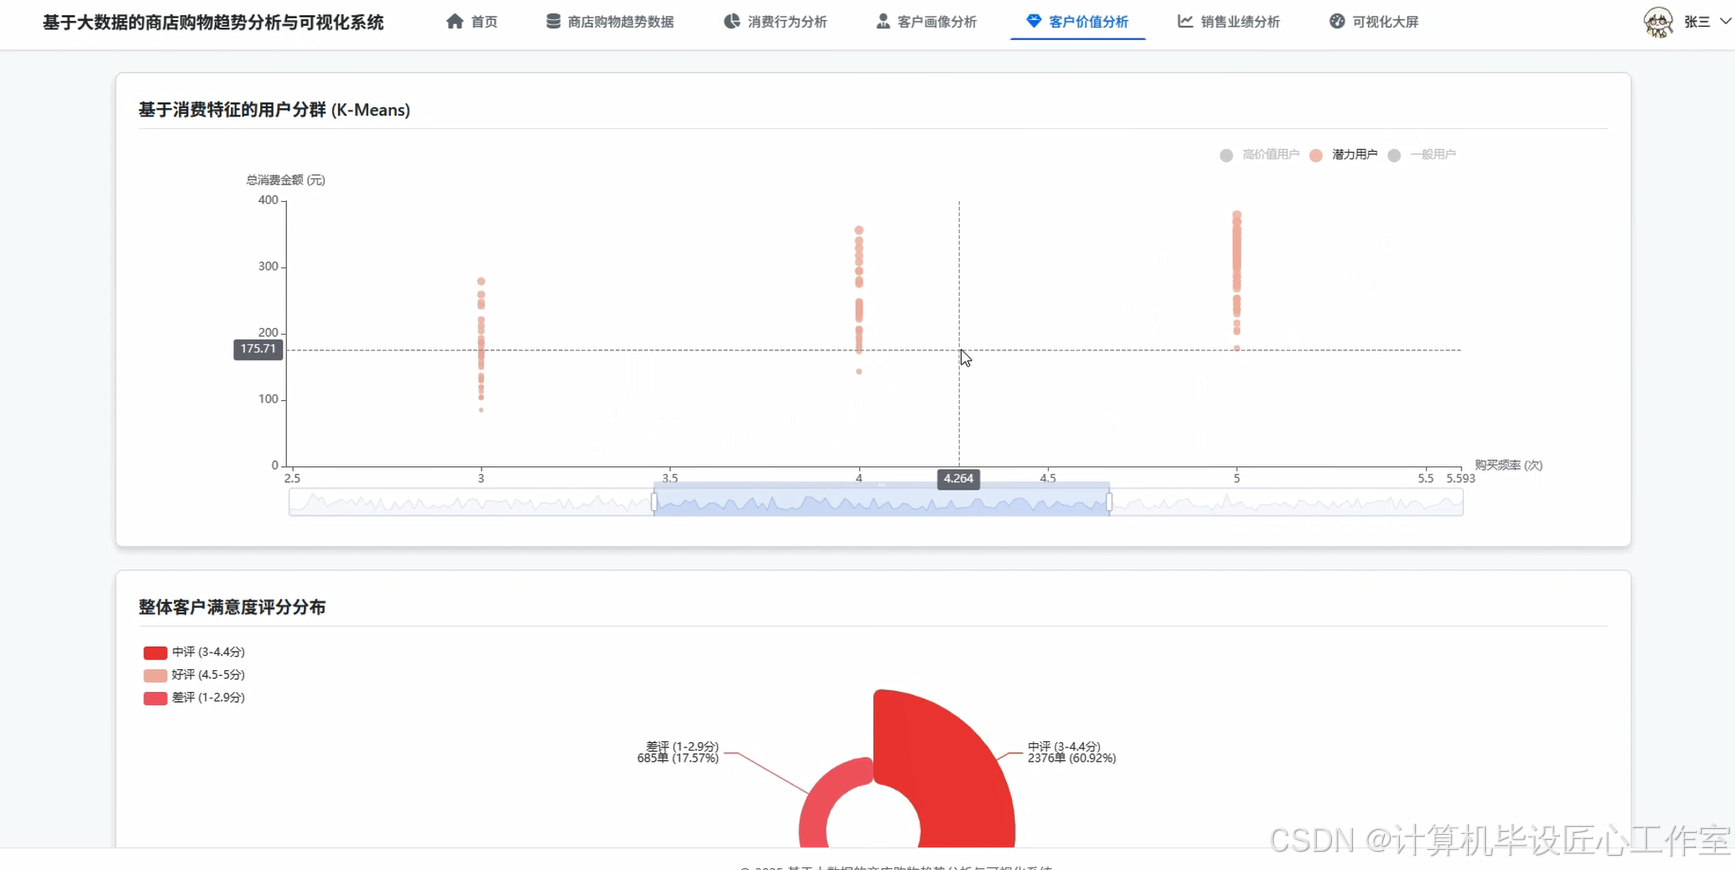Toggle the 一般用户 legend series
The image size is (1735, 870).
[1421, 155]
